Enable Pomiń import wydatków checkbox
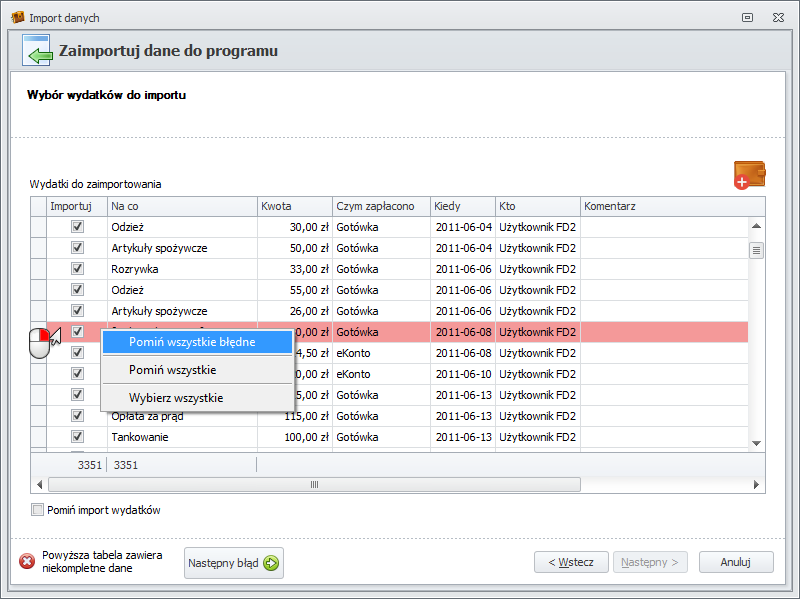 pyautogui.click(x=38, y=510)
